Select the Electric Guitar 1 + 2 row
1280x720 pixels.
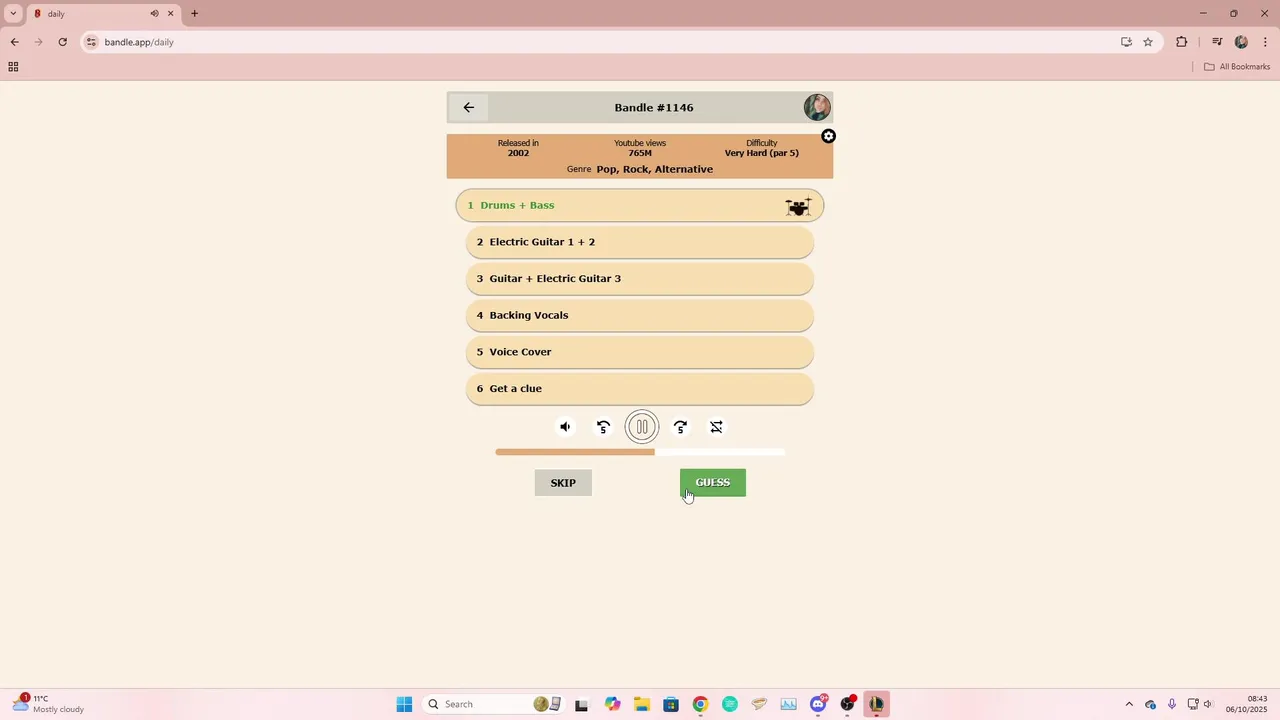pos(640,242)
